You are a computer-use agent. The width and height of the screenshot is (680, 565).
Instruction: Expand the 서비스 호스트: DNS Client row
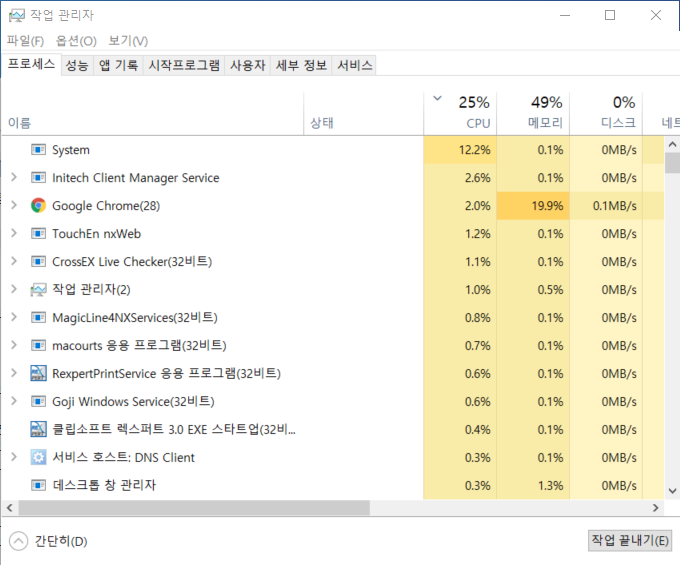(14, 457)
